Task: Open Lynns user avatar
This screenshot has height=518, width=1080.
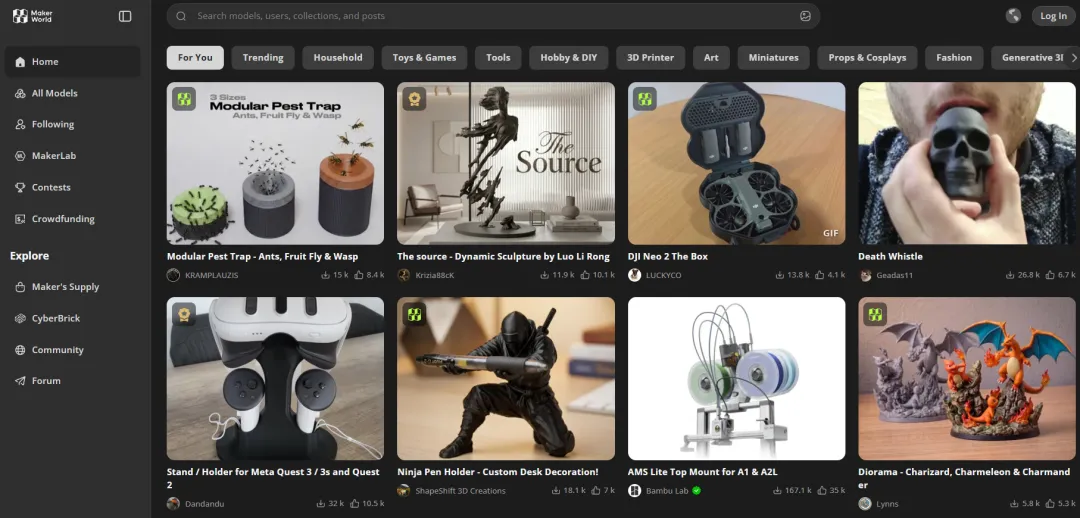Action: click(x=865, y=504)
